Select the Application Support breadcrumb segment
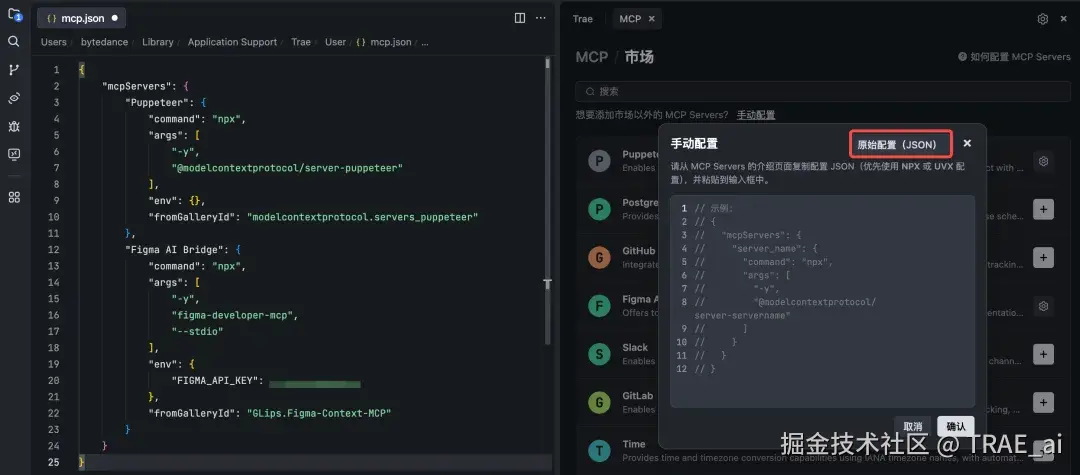Image resolution: width=1080 pixels, height=475 pixels. click(232, 42)
